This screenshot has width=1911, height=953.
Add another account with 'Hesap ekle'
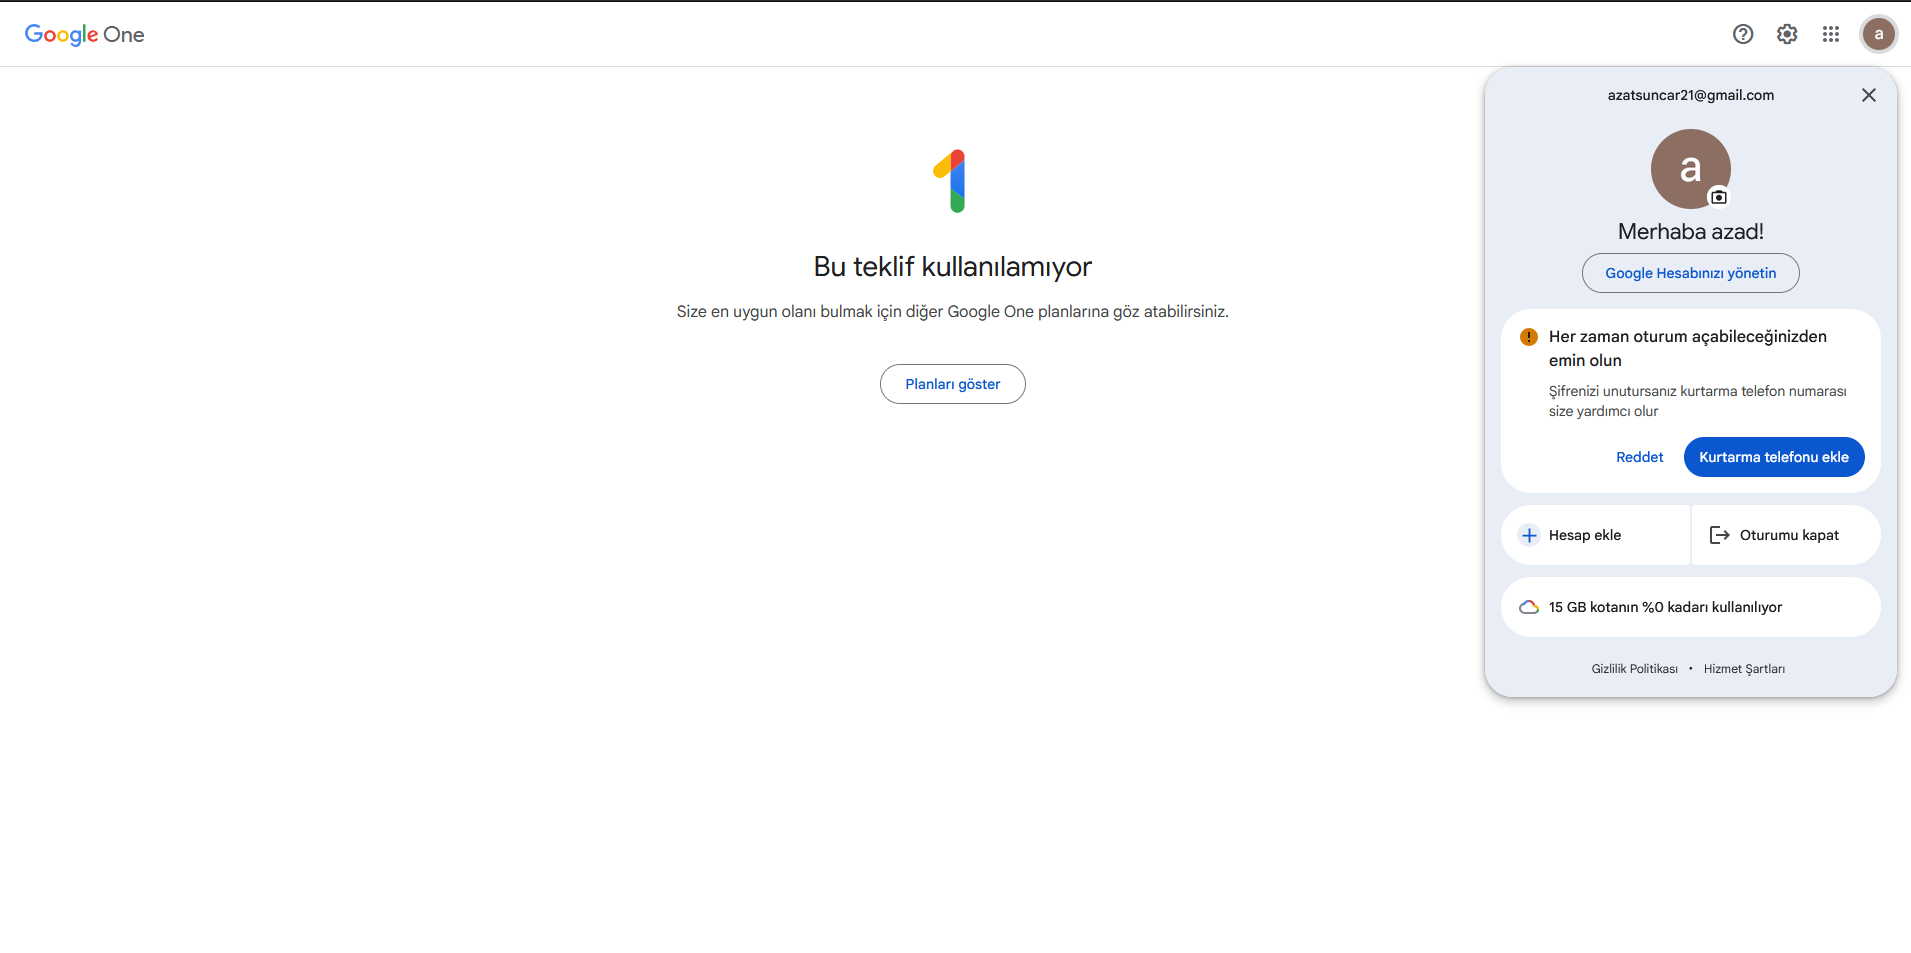point(1595,535)
